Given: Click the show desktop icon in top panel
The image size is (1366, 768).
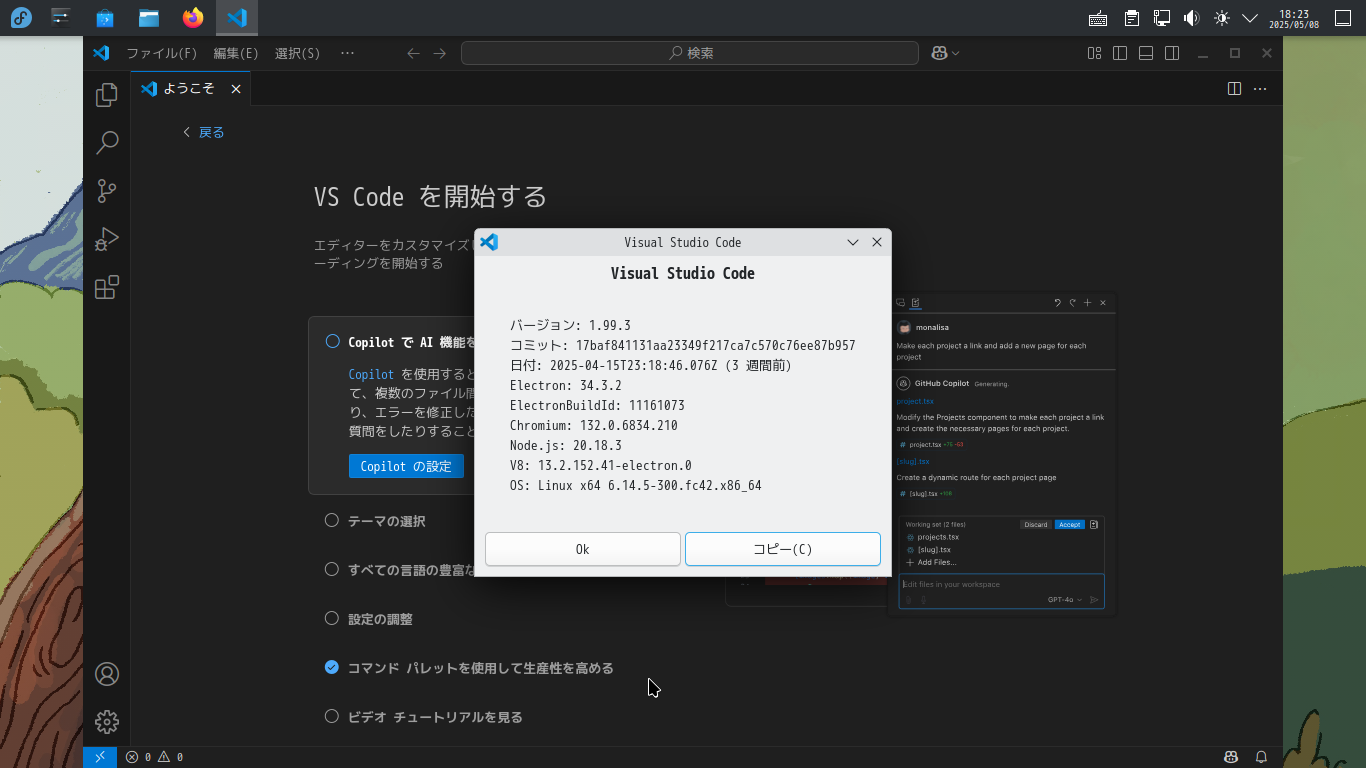Looking at the screenshot, I should [x=1343, y=18].
